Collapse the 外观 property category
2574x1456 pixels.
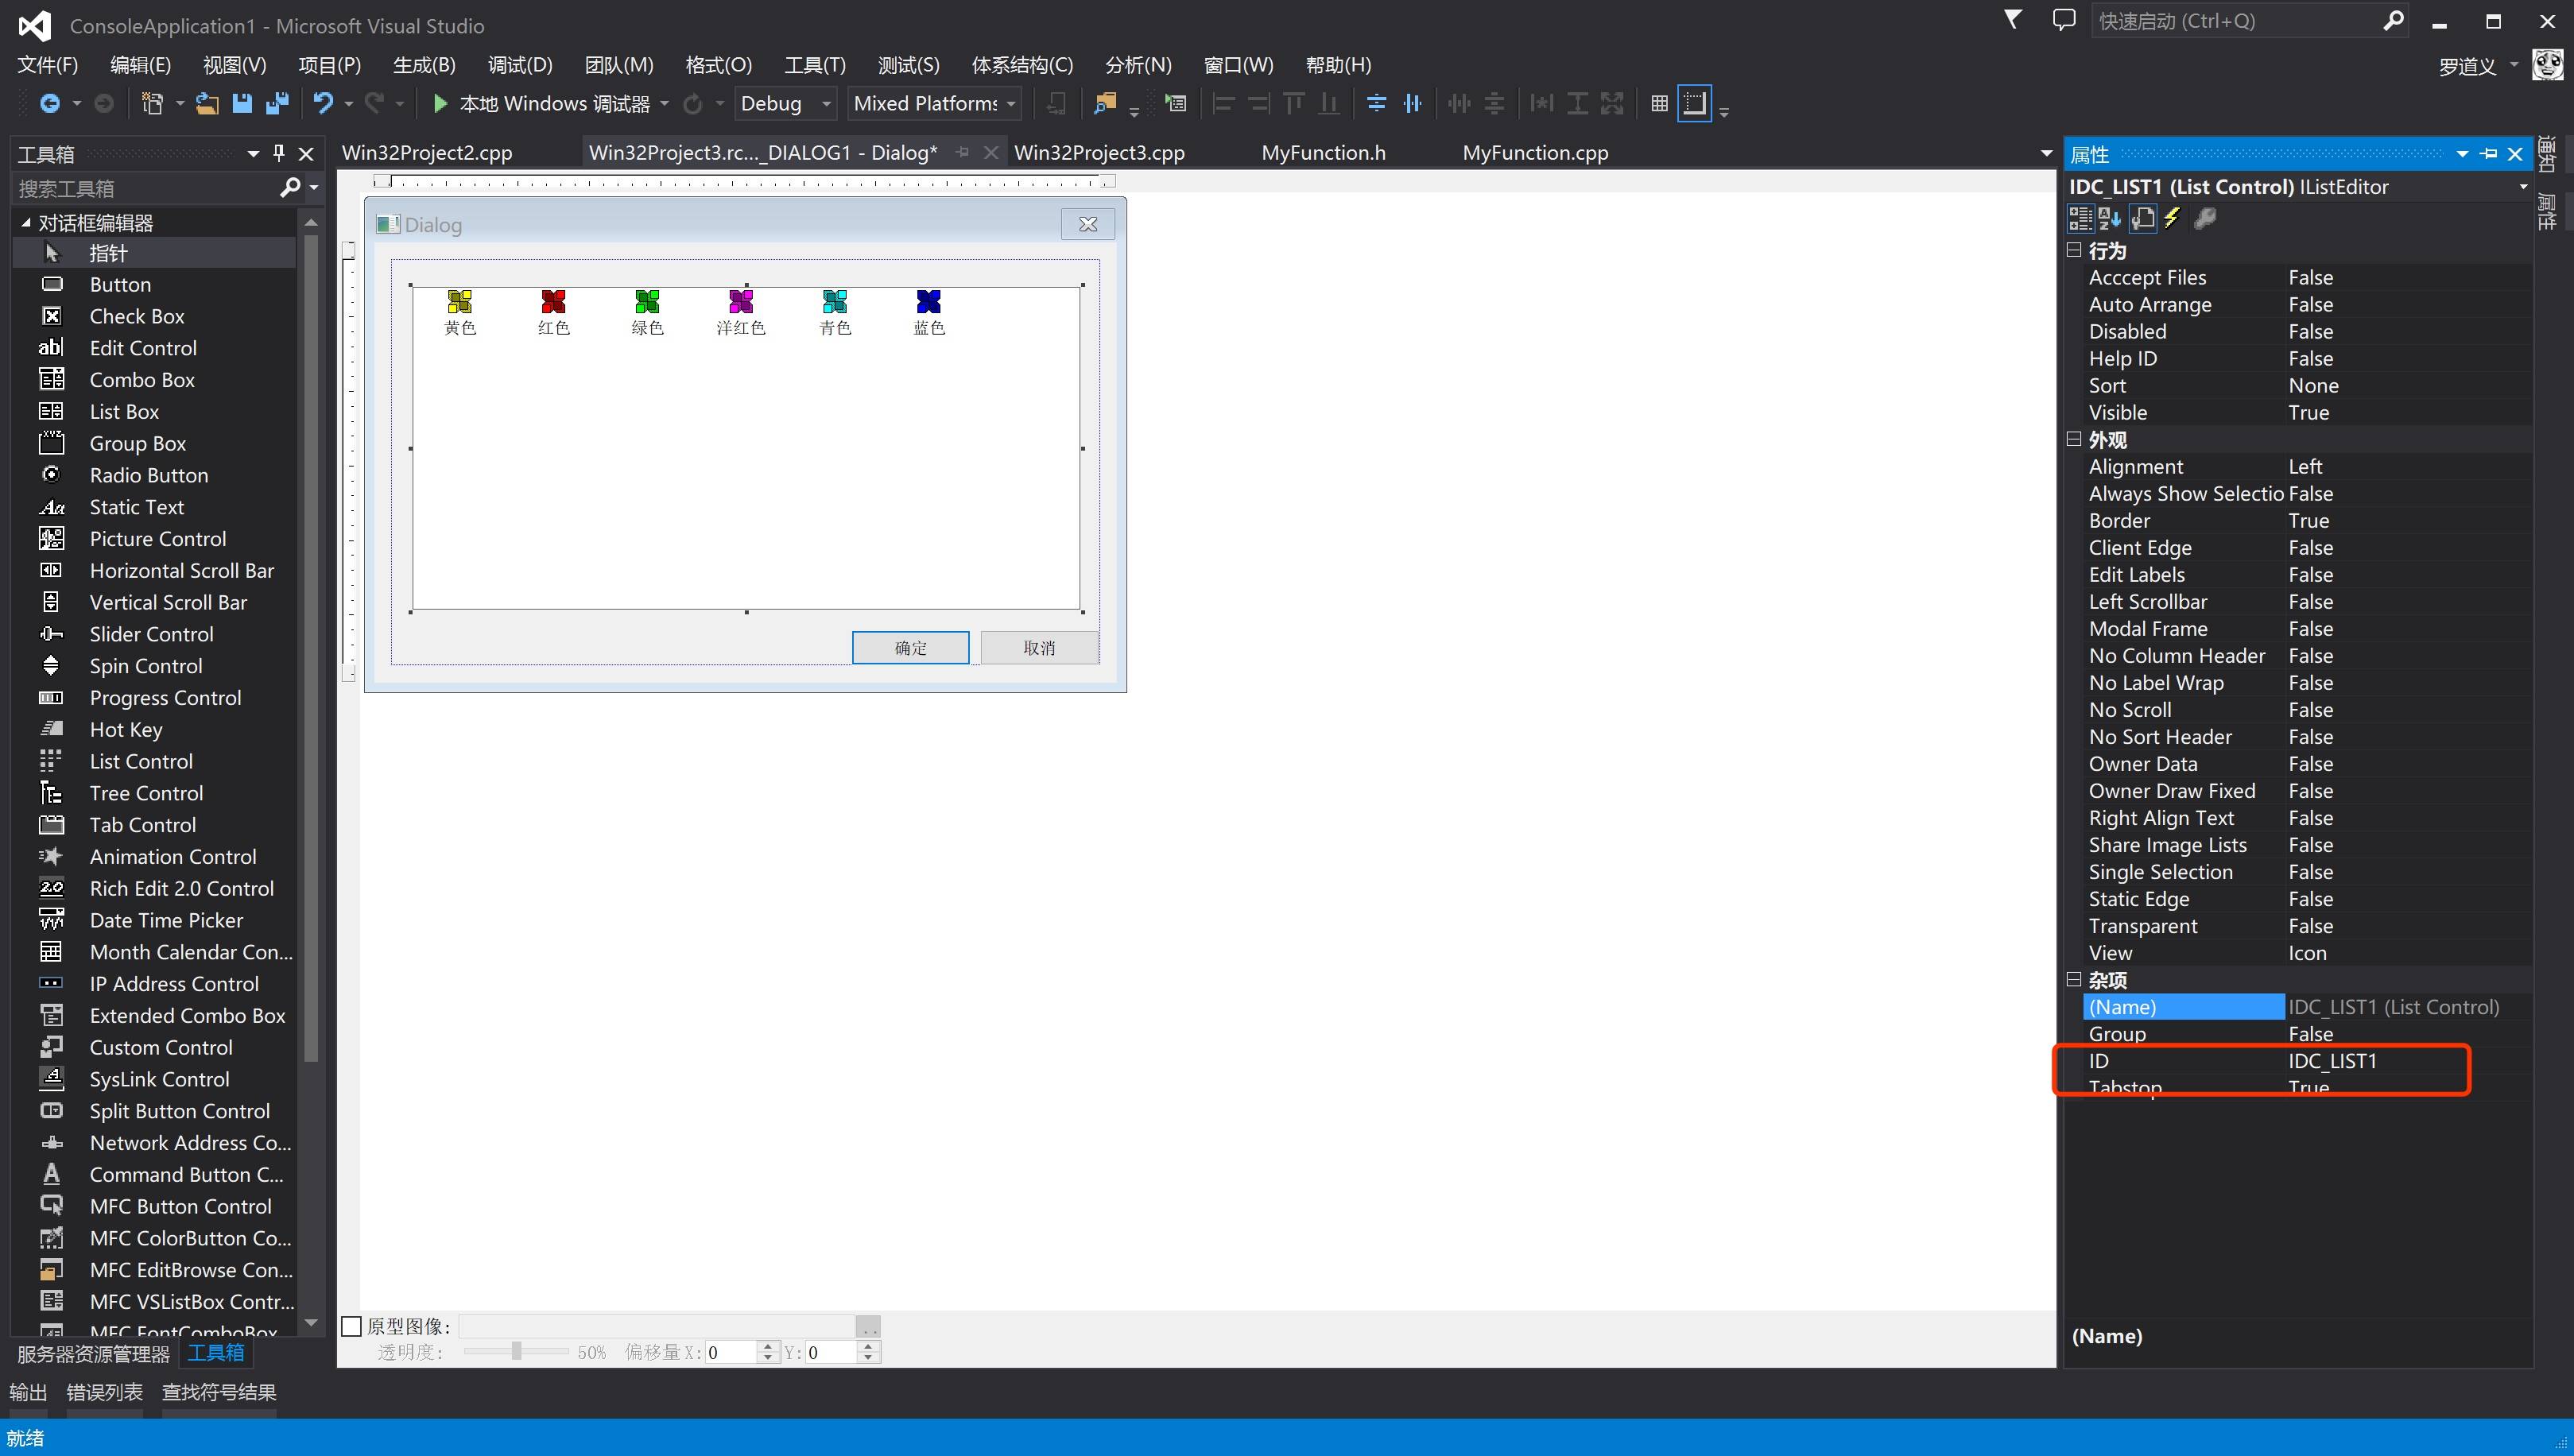click(2074, 439)
